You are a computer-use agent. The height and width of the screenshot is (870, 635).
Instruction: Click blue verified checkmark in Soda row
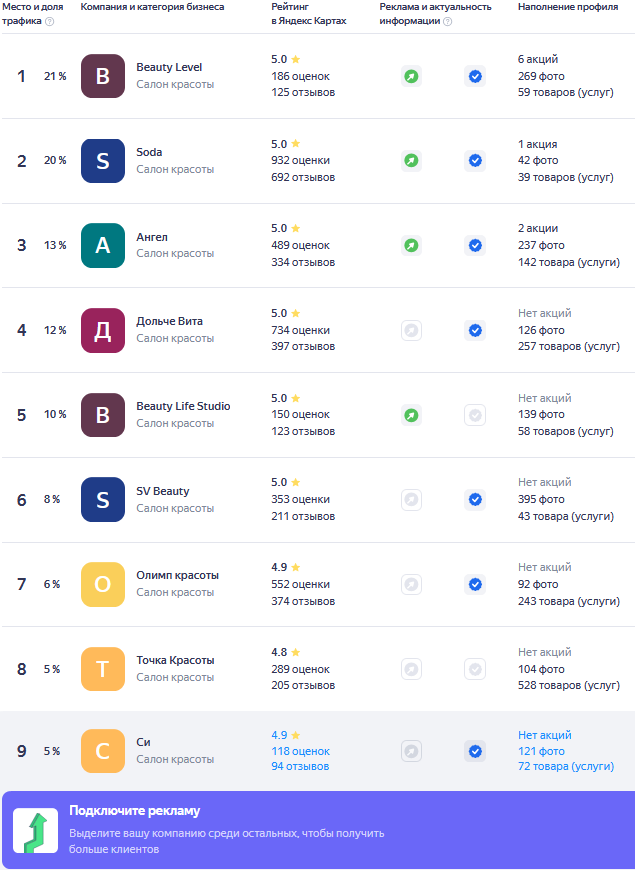[475, 161]
